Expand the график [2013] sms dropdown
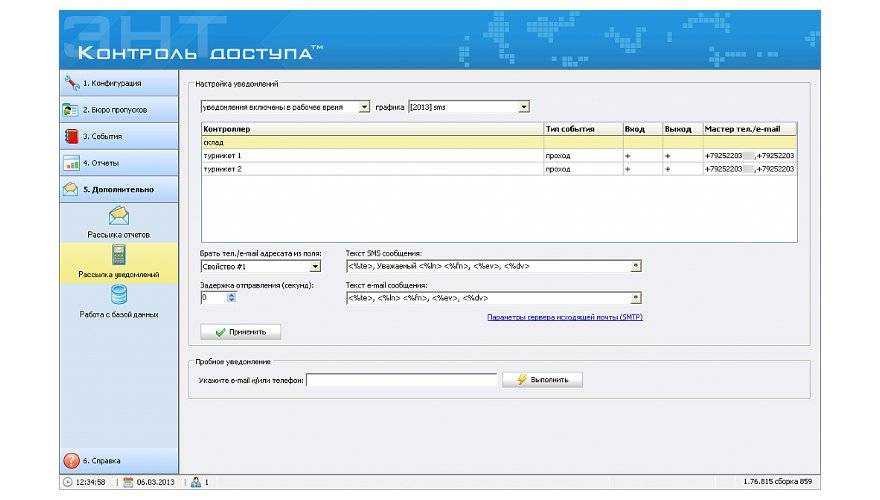880x500 pixels. [x=523, y=107]
